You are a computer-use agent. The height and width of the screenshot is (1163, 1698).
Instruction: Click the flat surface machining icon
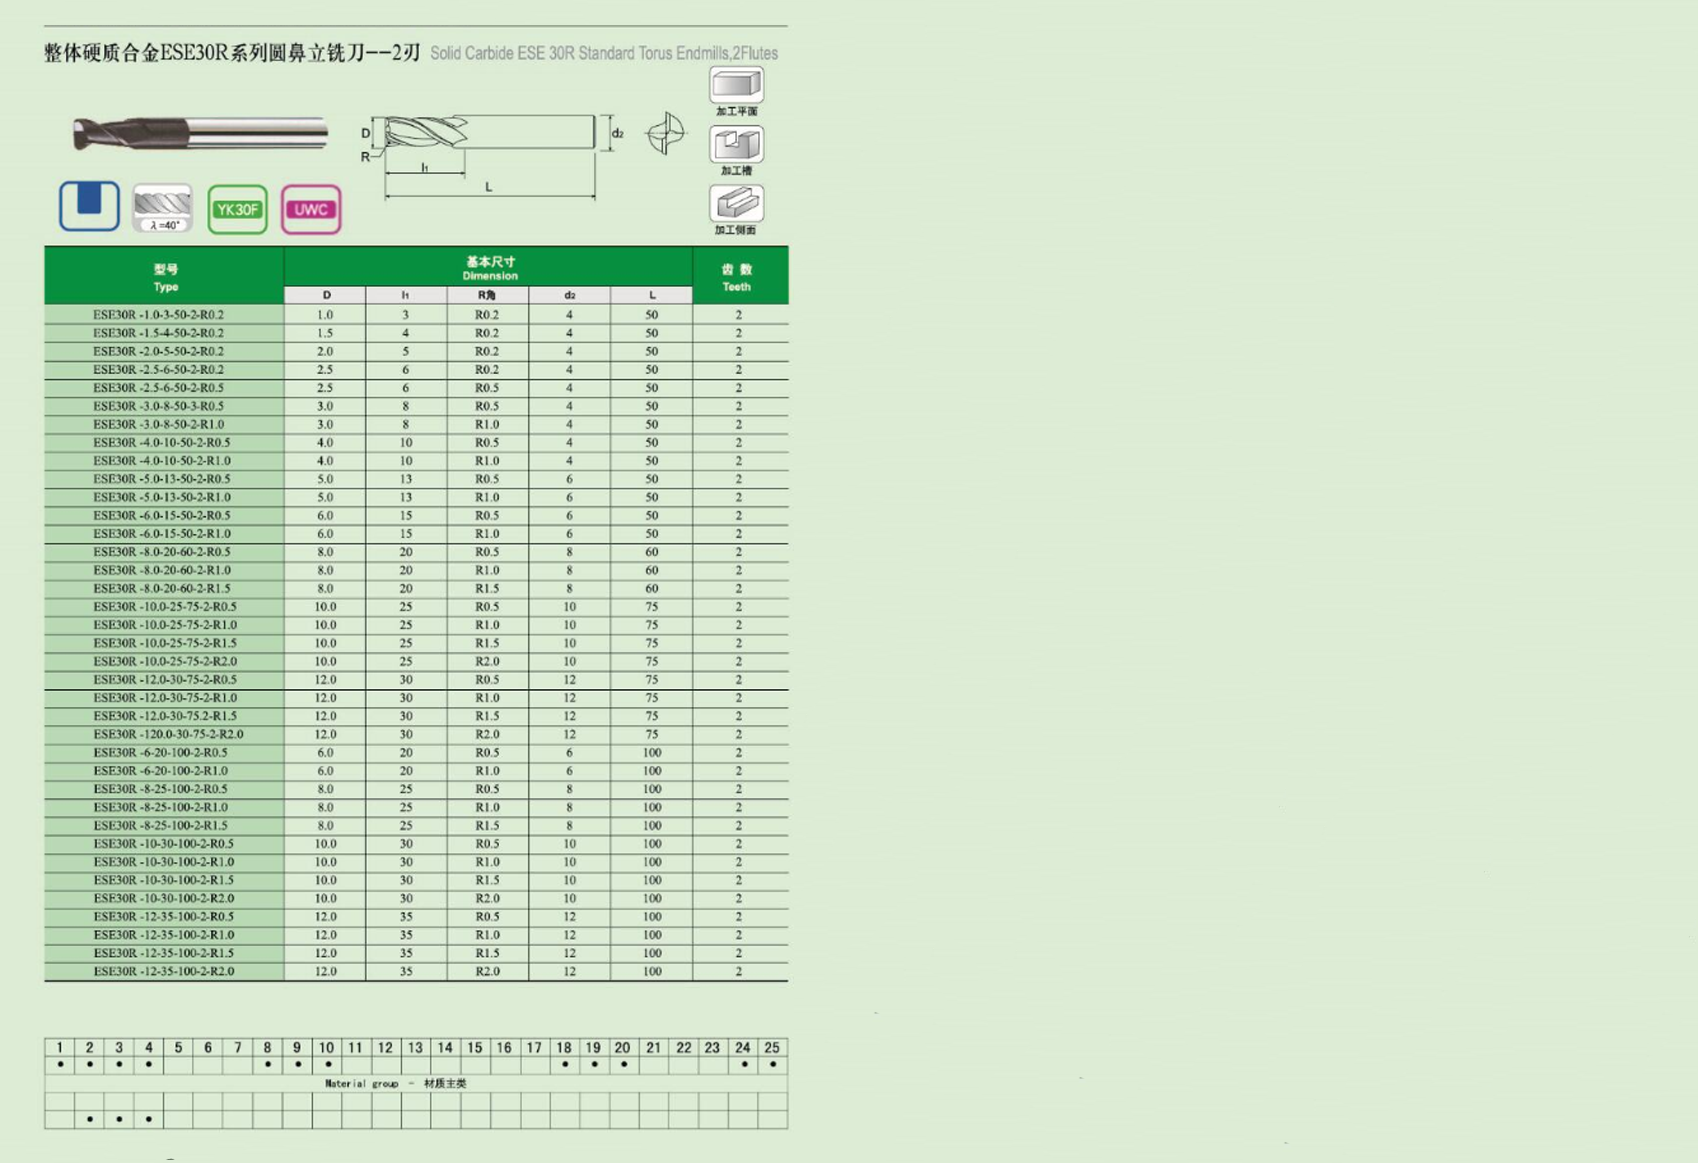pos(736,86)
